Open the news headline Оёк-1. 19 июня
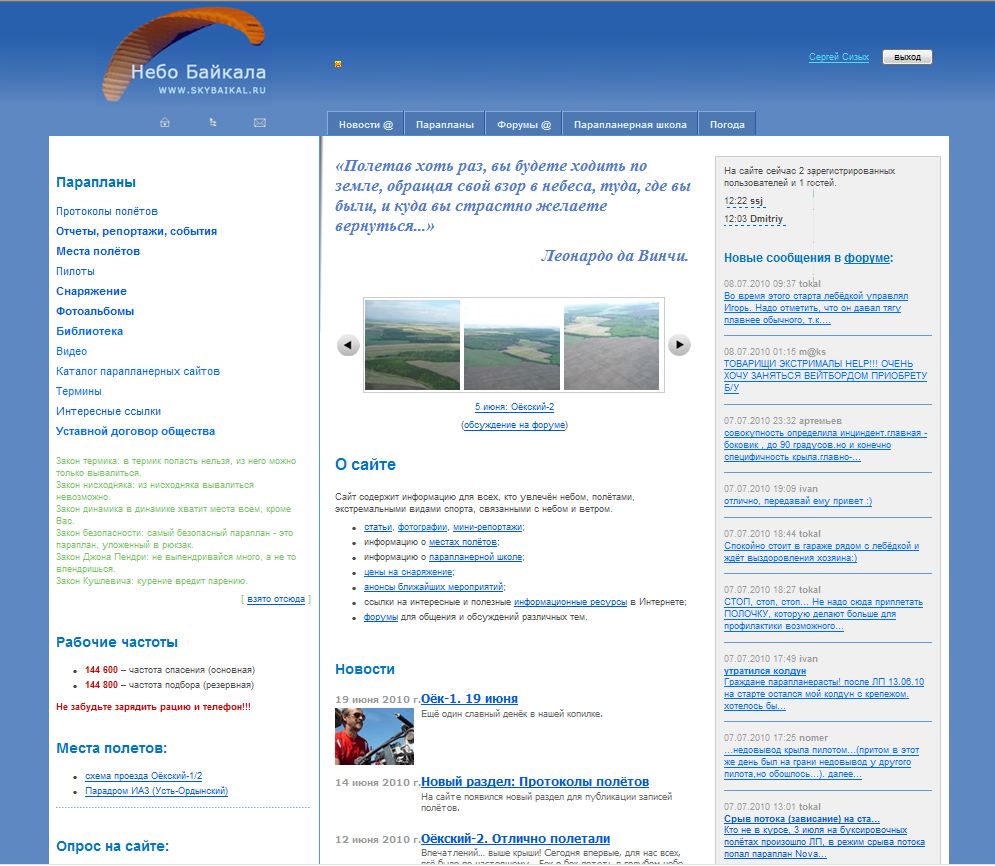 [469, 698]
